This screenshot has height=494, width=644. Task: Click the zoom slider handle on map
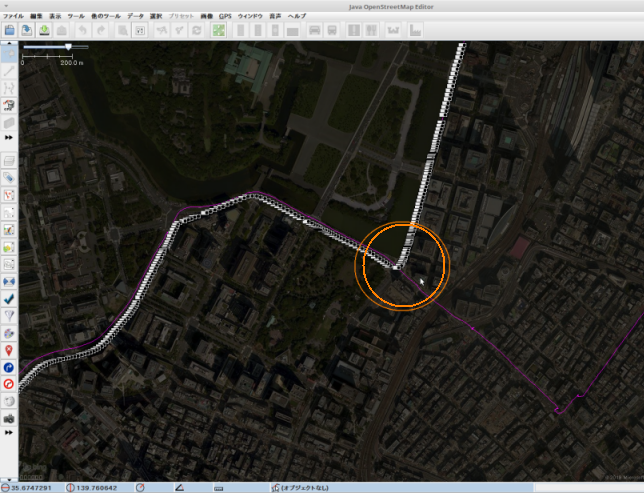68,47
